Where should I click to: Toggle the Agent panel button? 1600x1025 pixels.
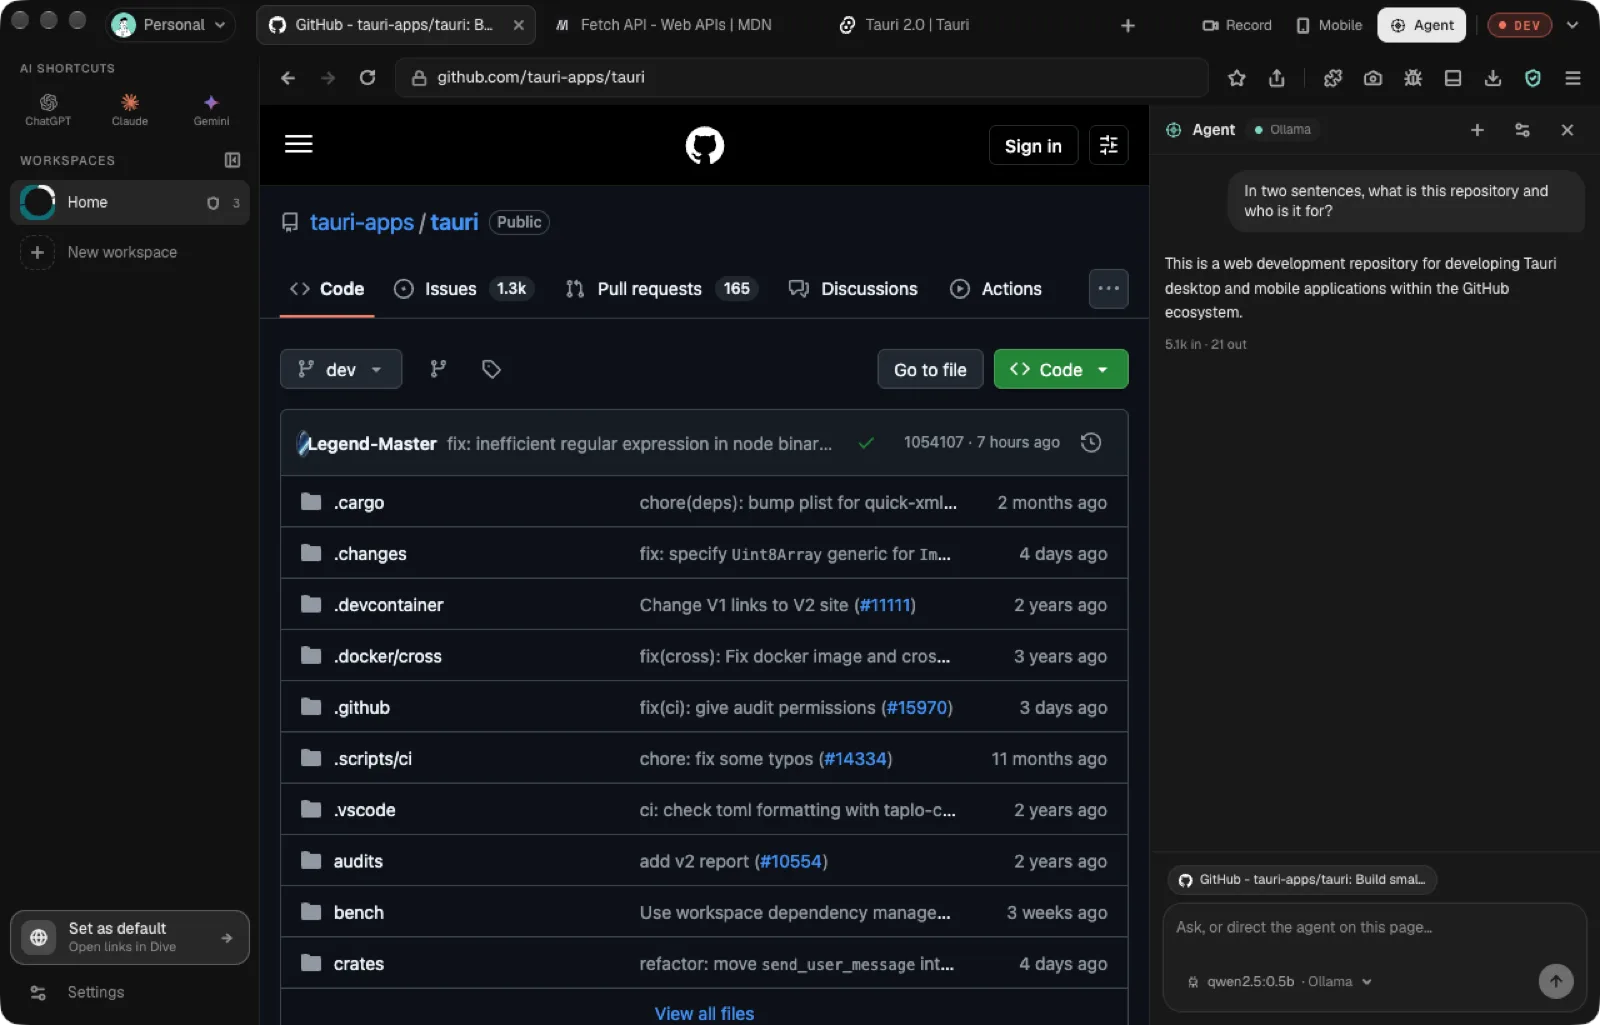point(1421,25)
